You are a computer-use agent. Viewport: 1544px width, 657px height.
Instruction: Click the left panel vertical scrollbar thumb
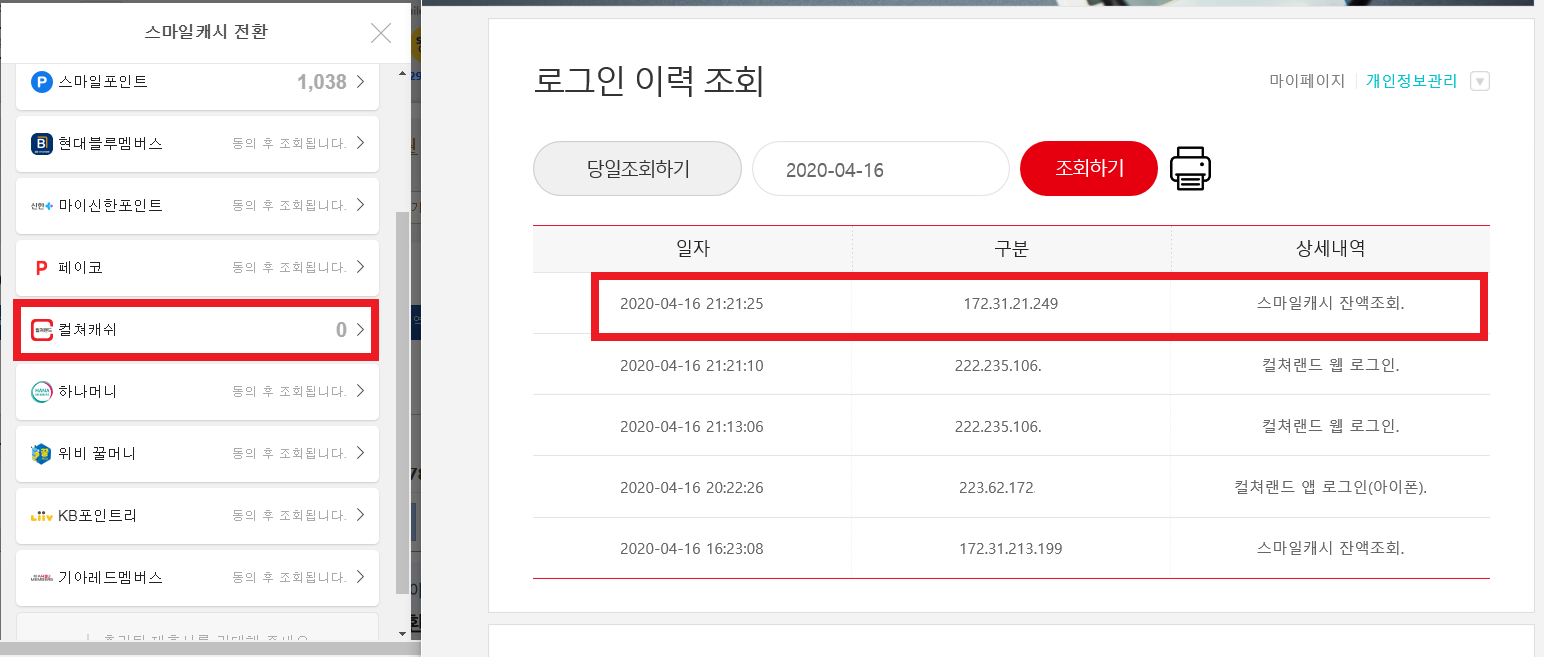click(403, 402)
